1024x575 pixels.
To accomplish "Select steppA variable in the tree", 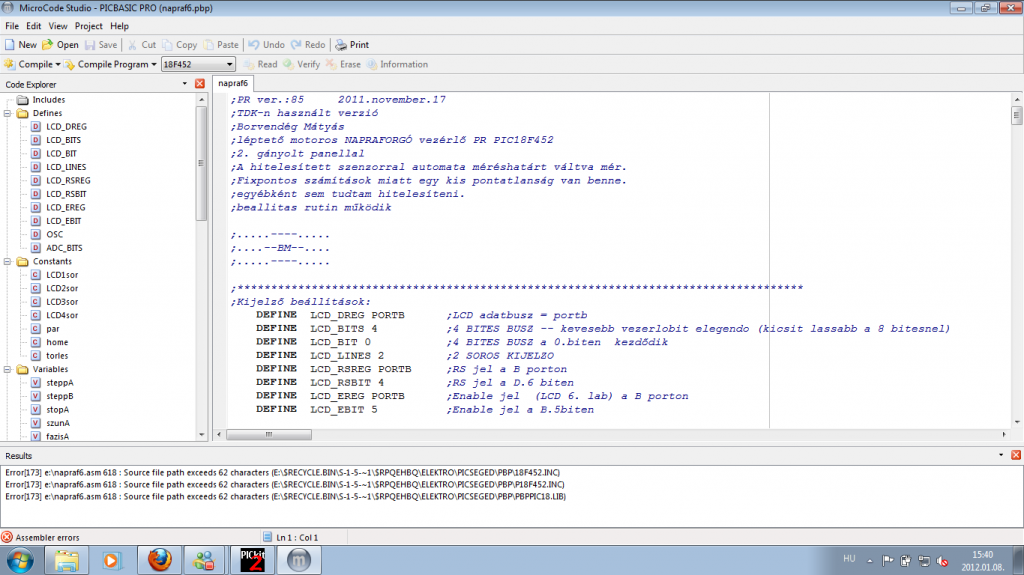I will [x=52, y=383].
